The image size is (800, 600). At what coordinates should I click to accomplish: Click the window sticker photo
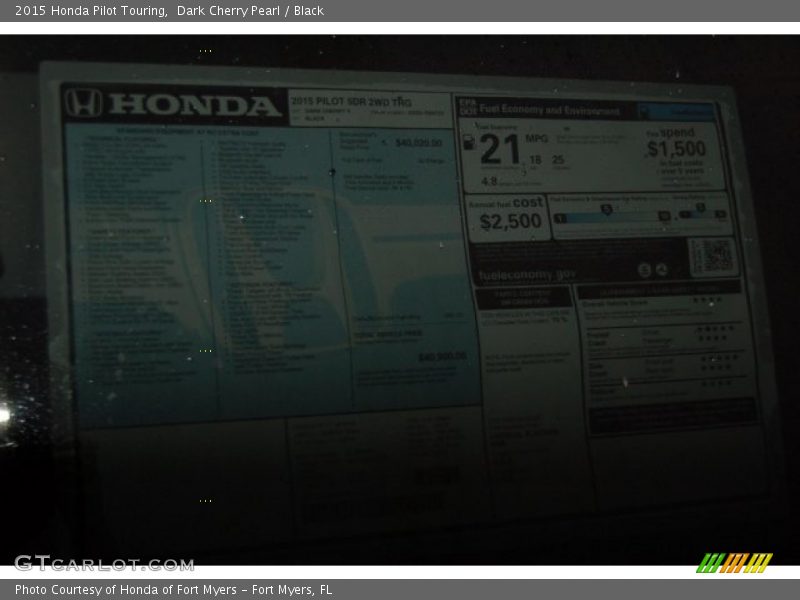click(x=400, y=300)
